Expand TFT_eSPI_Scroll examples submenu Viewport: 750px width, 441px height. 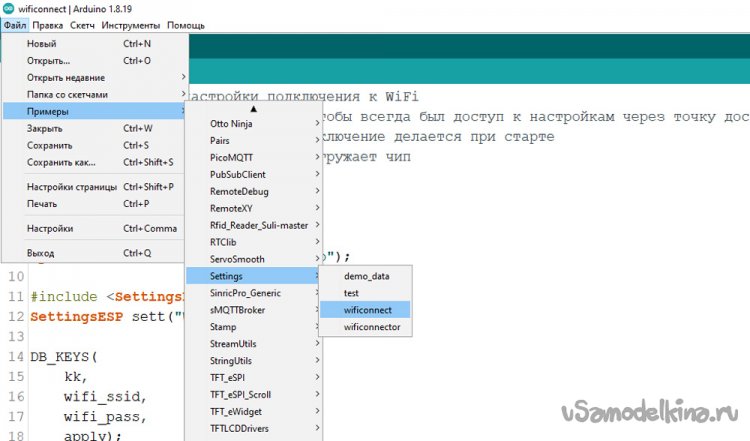254,395
